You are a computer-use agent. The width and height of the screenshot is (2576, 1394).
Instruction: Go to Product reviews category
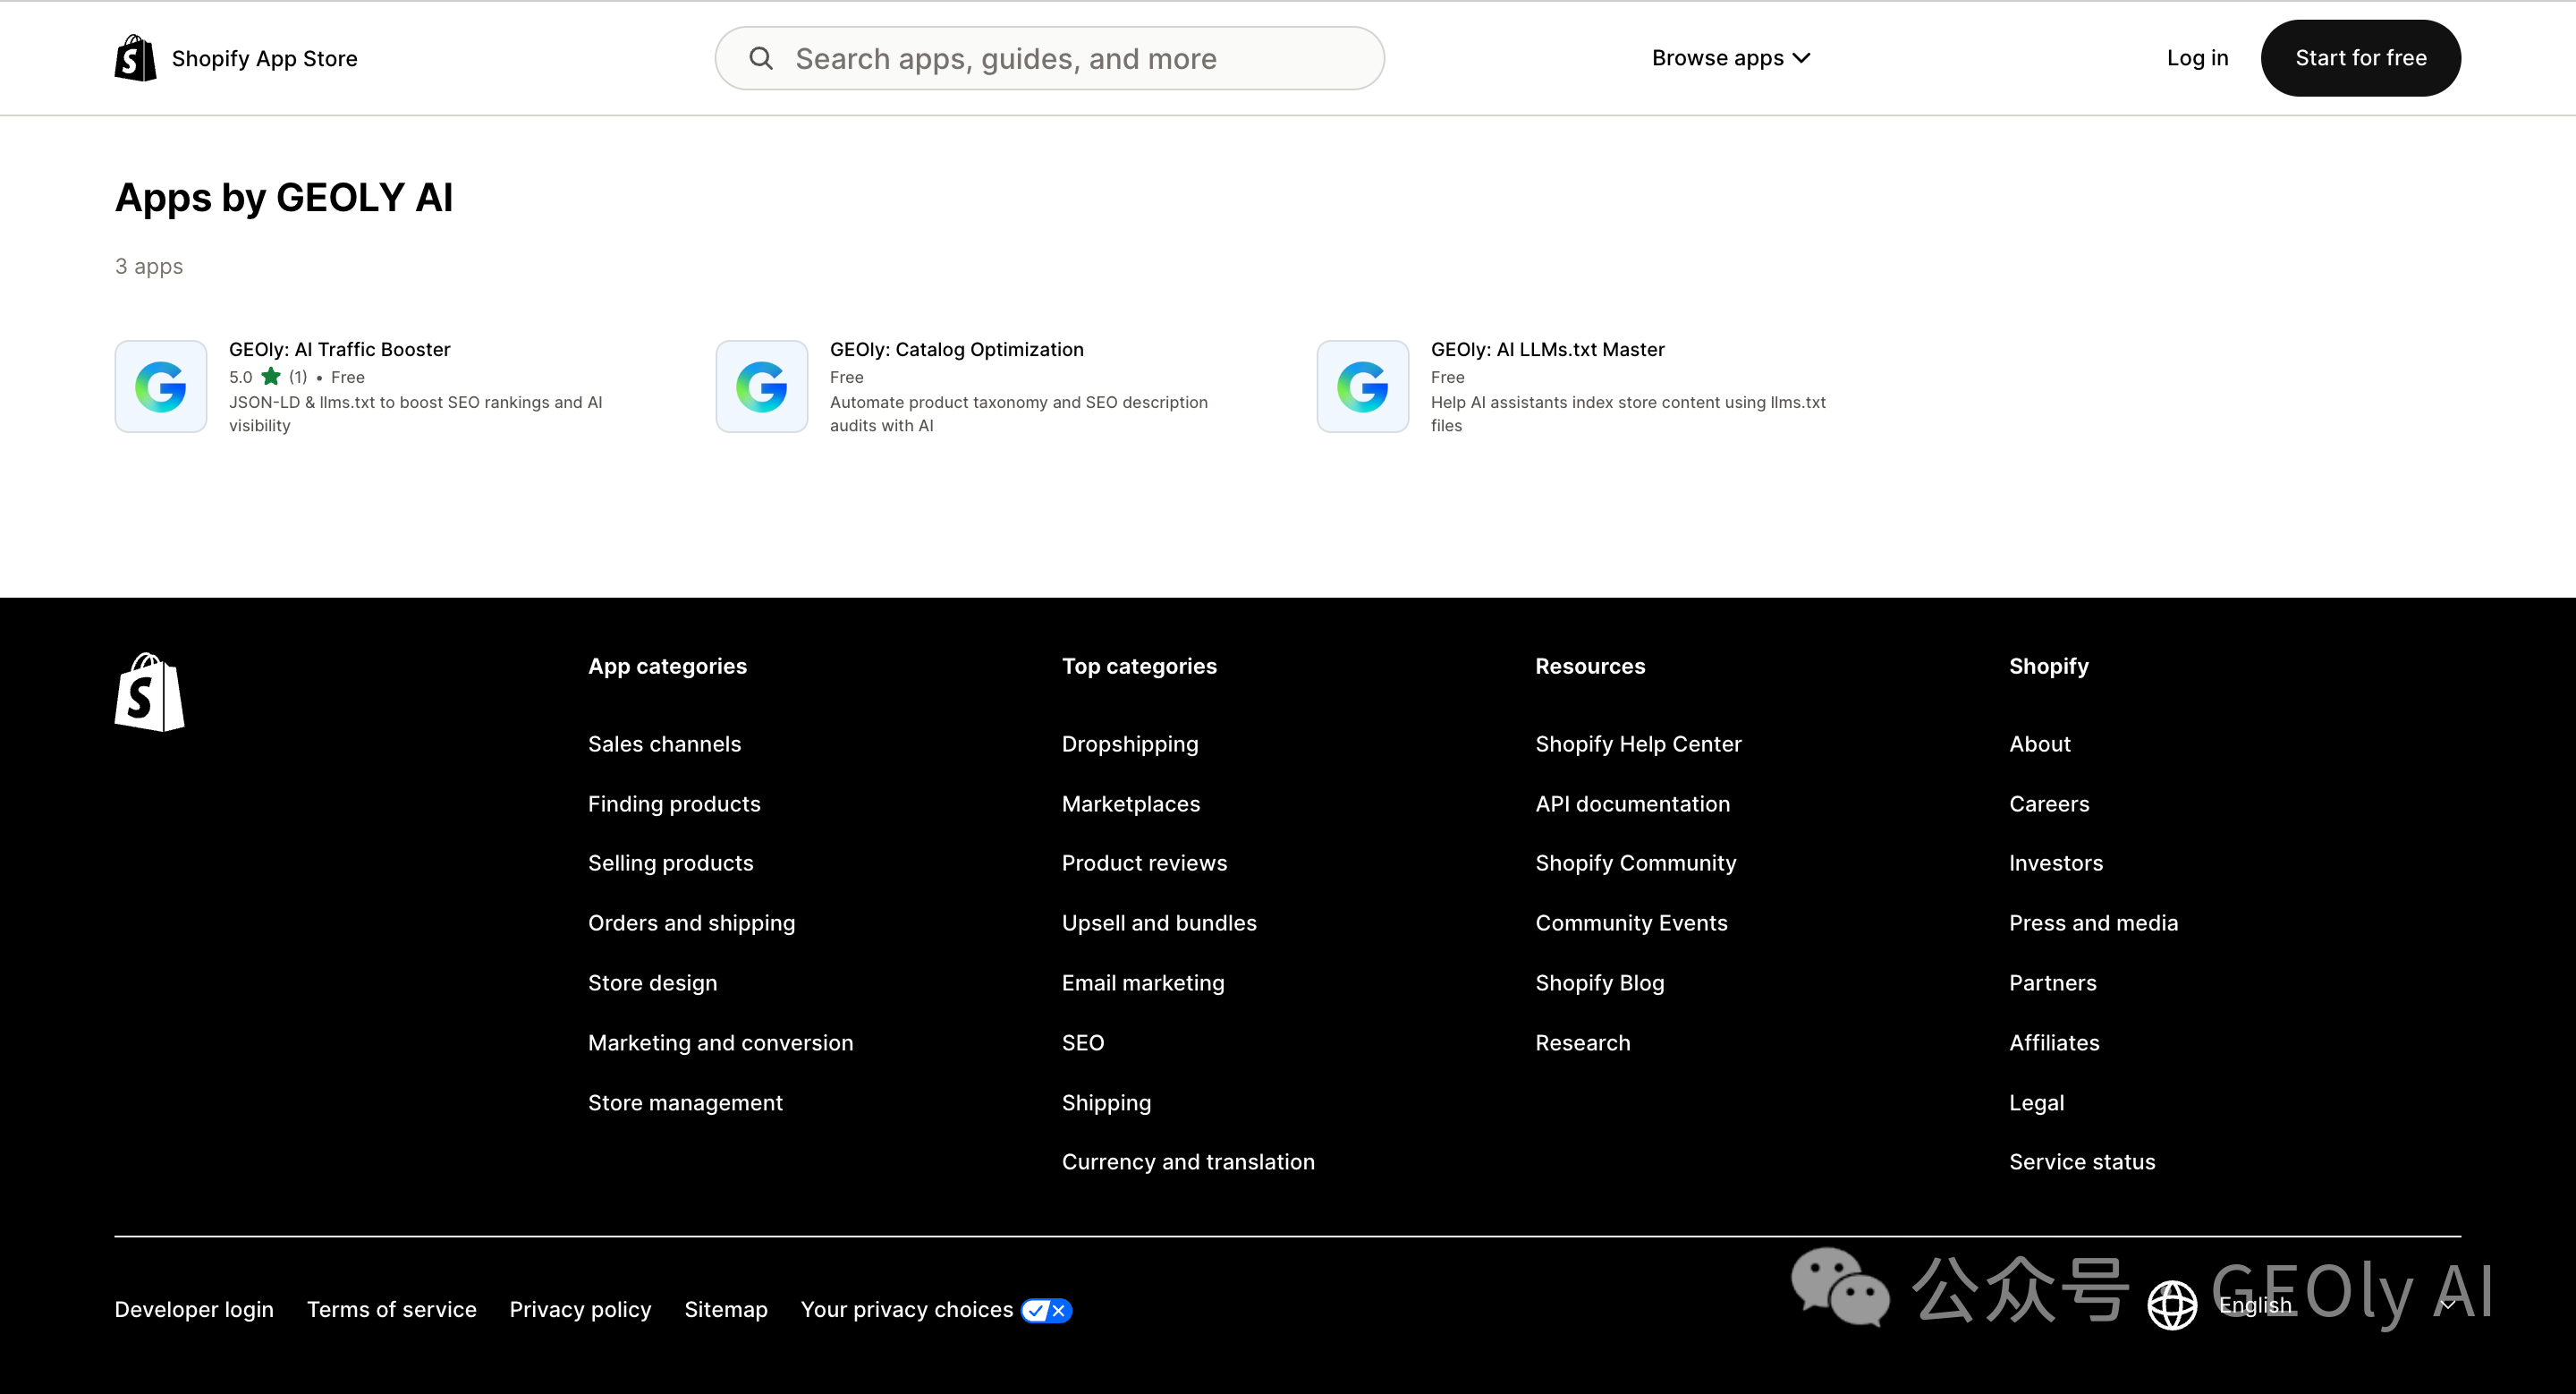click(x=1145, y=863)
